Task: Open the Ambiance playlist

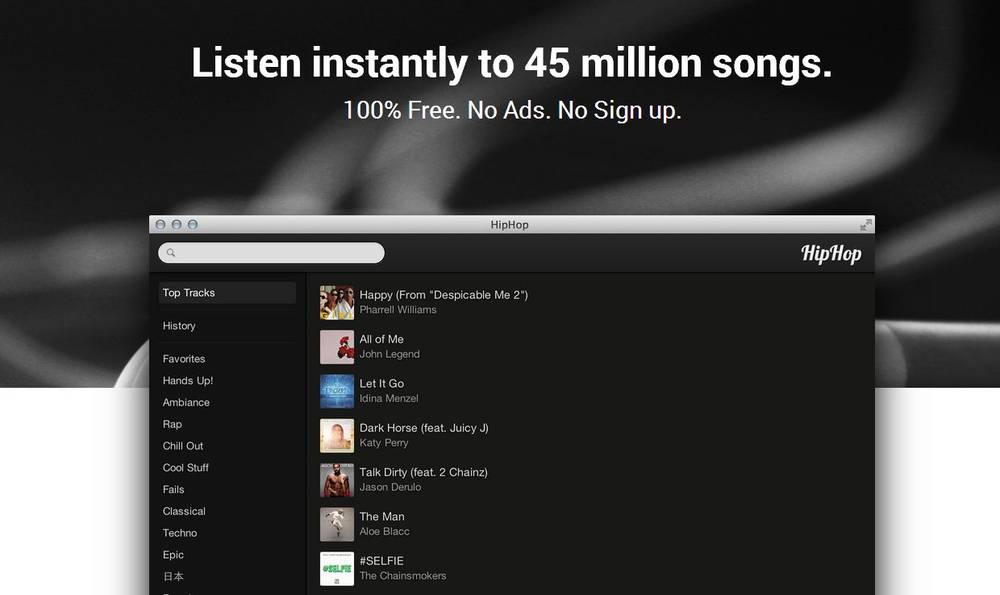Action: click(x=186, y=402)
